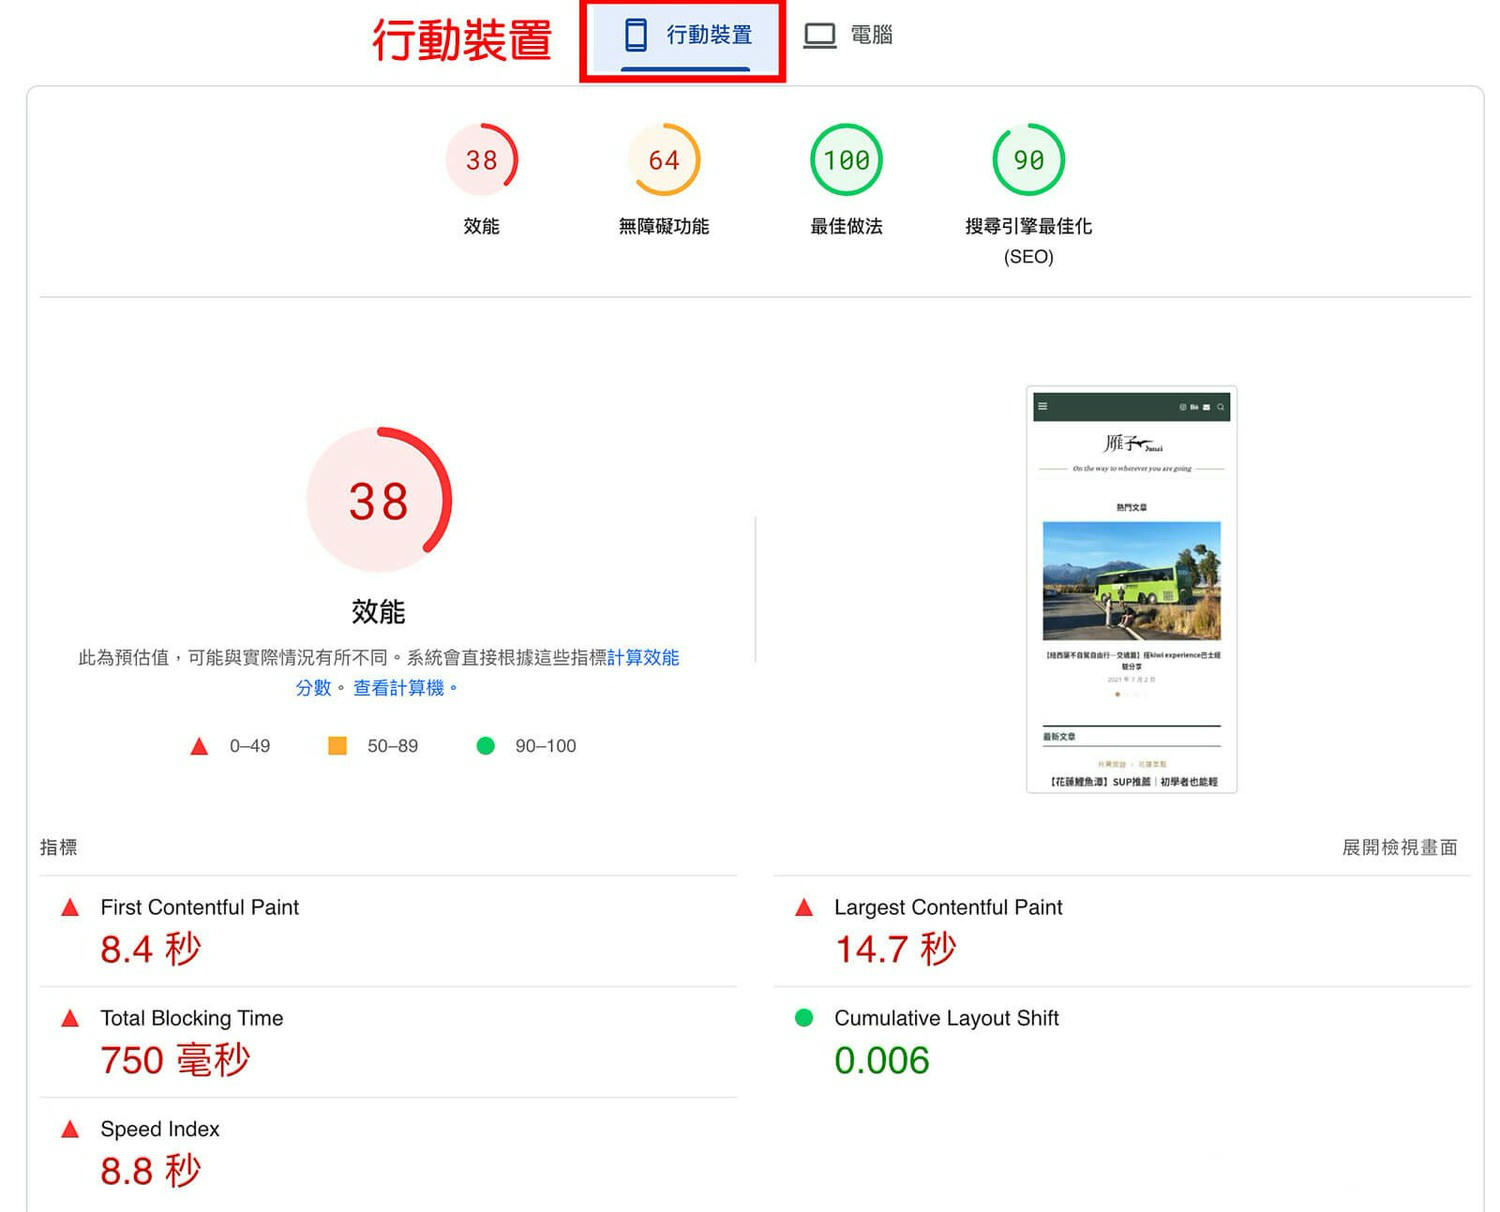Click the green circle beside Cumulative Layout Shift
The width and height of the screenshot is (1500, 1212).
[x=804, y=1018]
